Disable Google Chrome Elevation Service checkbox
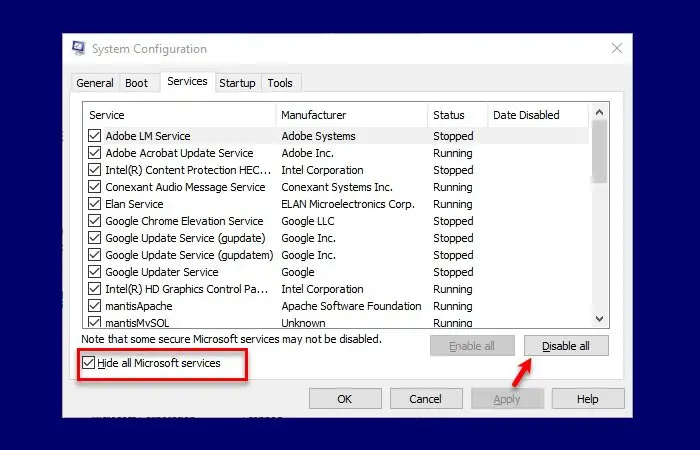The height and width of the screenshot is (450, 700). pos(95,221)
